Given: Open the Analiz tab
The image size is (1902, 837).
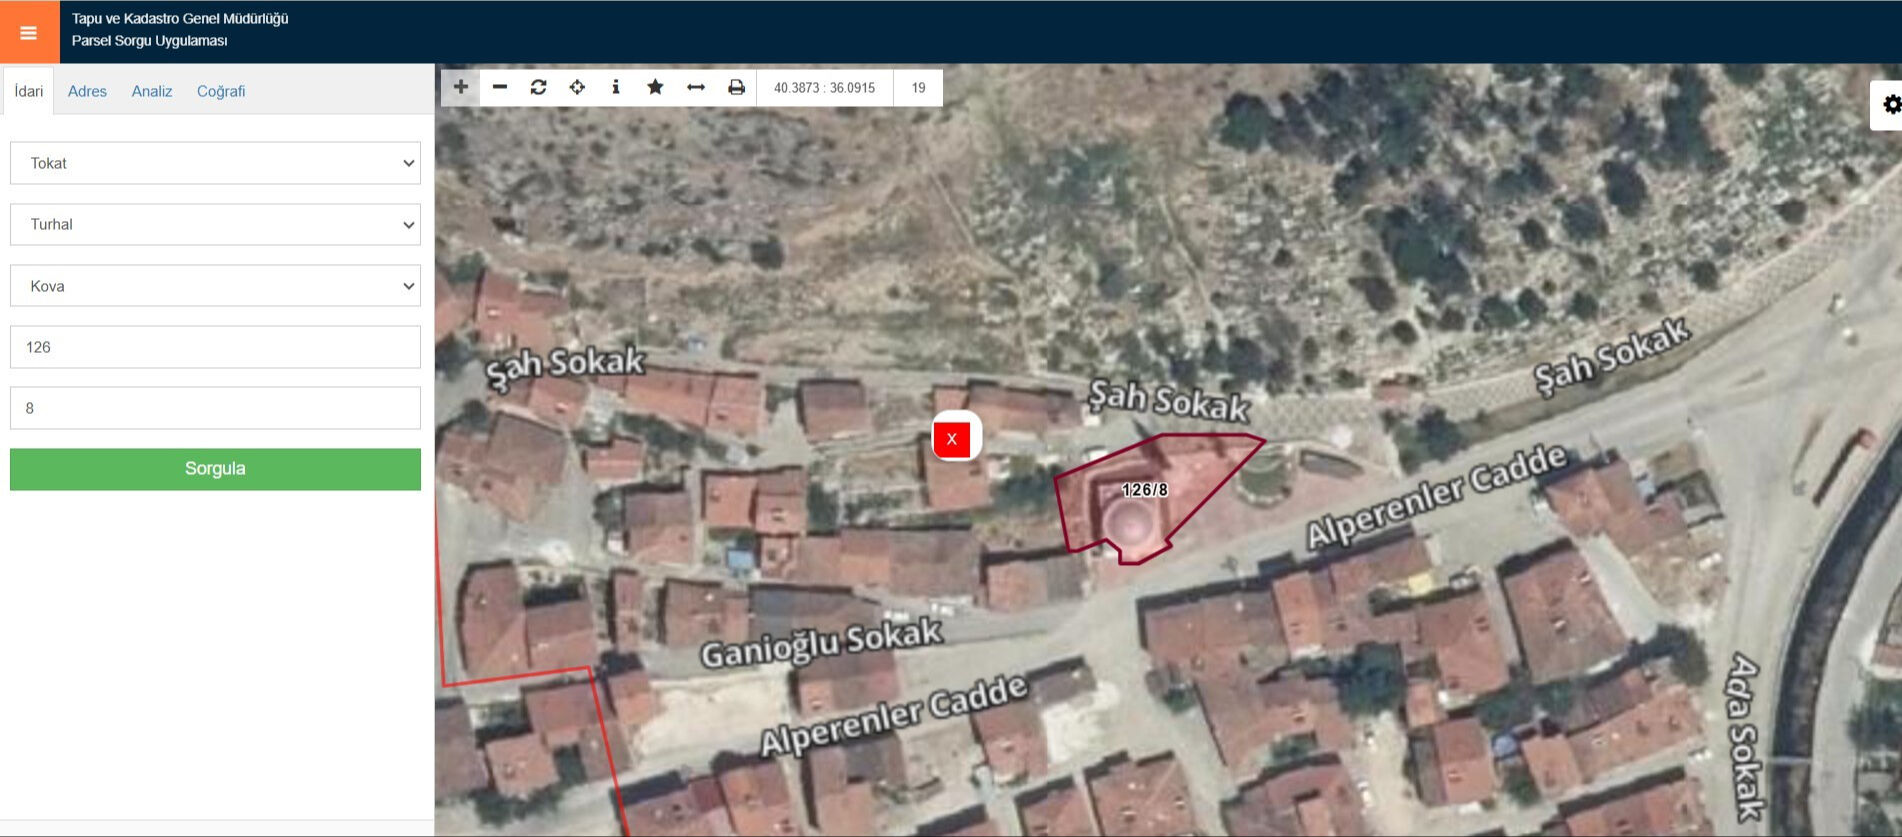Looking at the screenshot, I should pyautogui.click(x=152, y=91).
